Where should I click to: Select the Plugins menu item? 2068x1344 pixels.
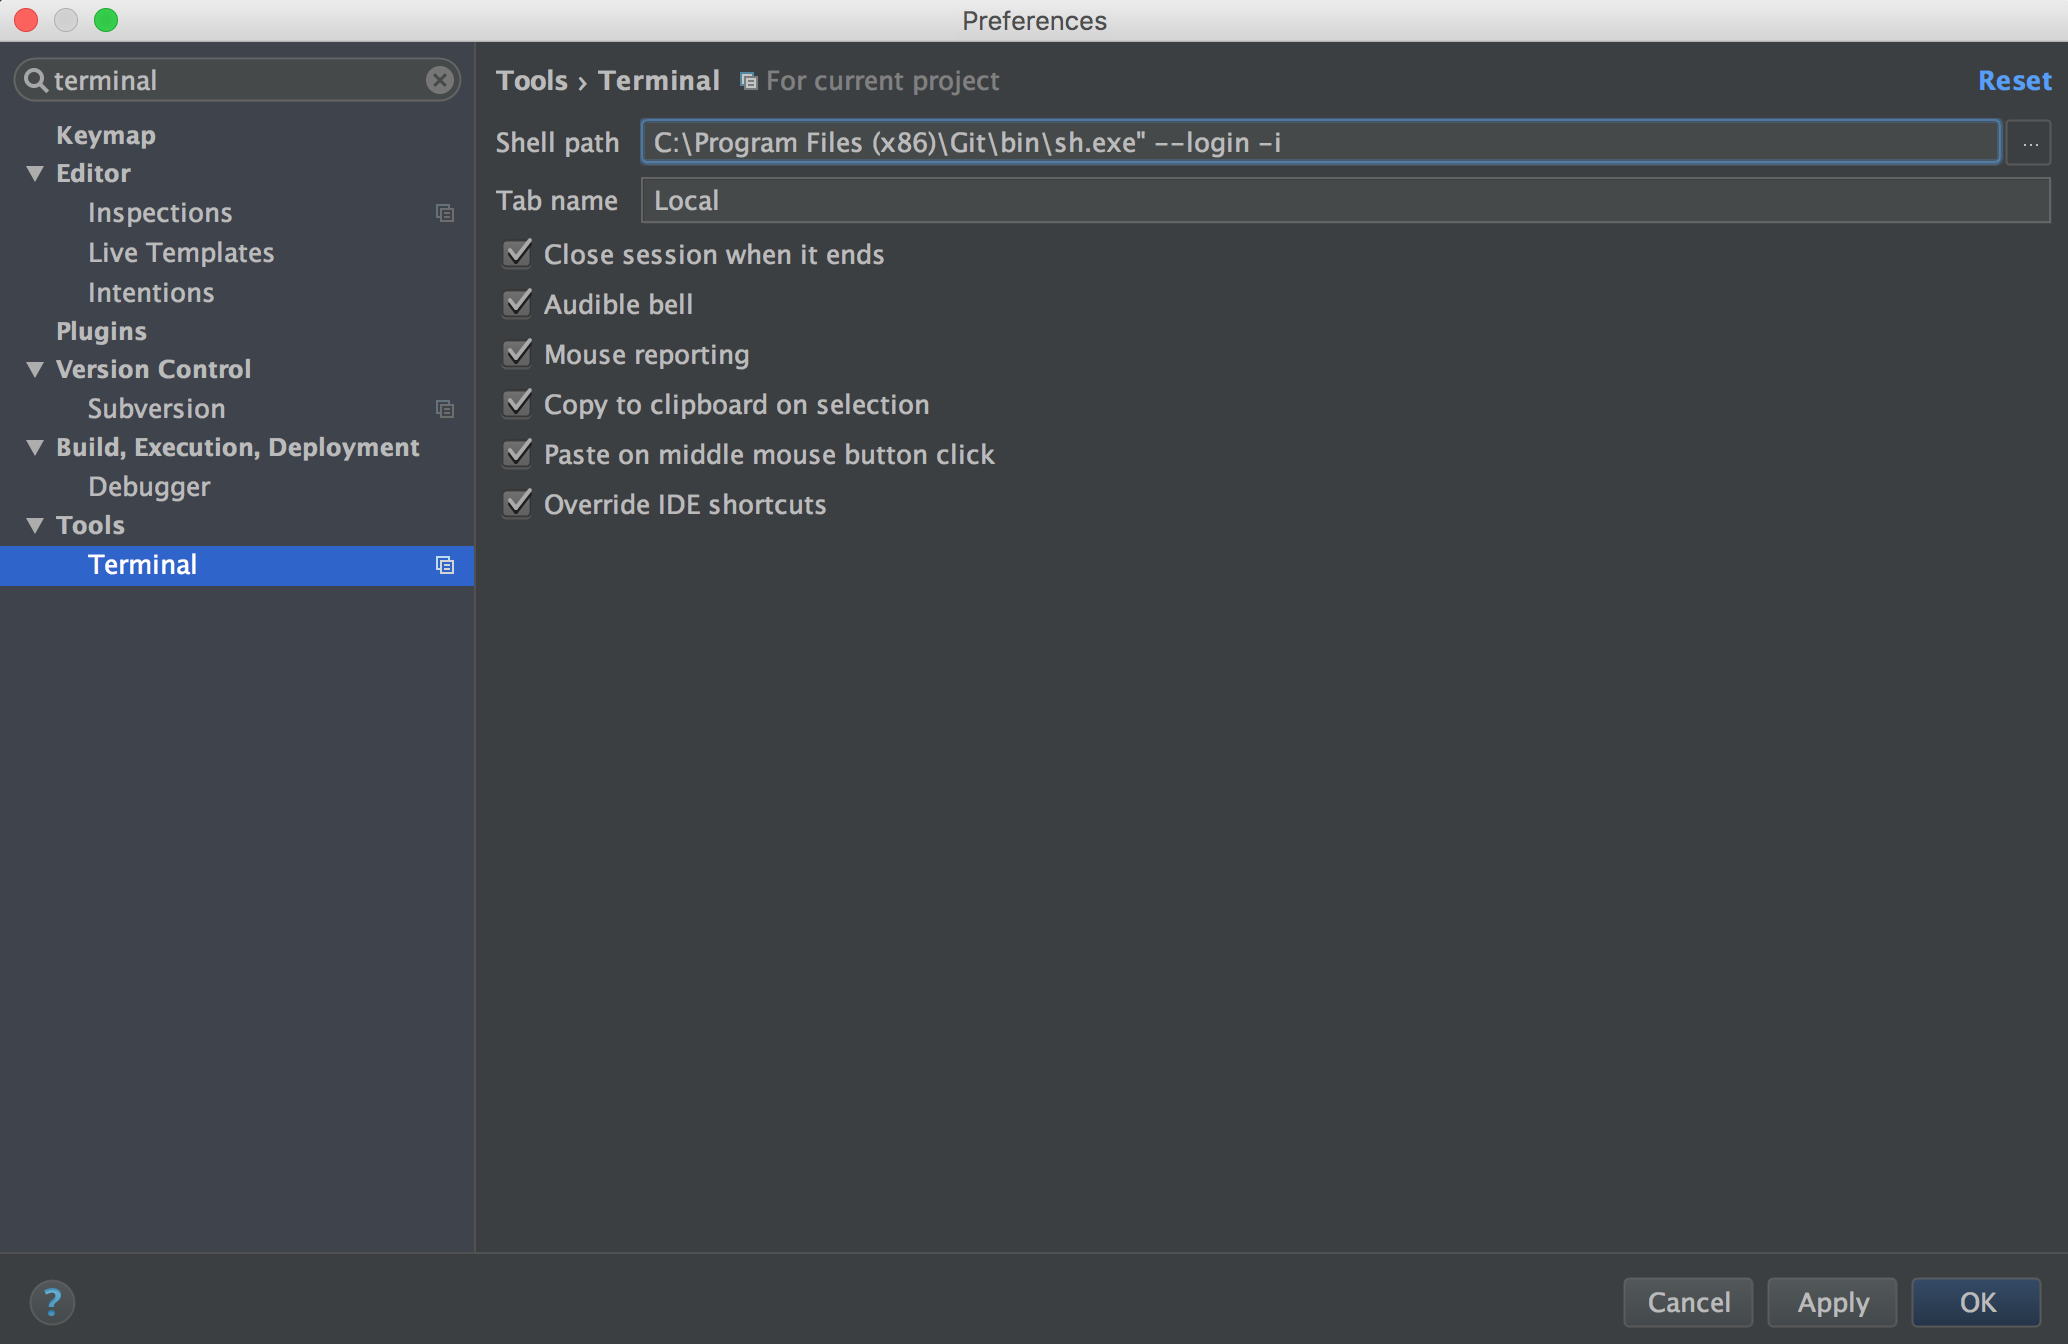99,330
